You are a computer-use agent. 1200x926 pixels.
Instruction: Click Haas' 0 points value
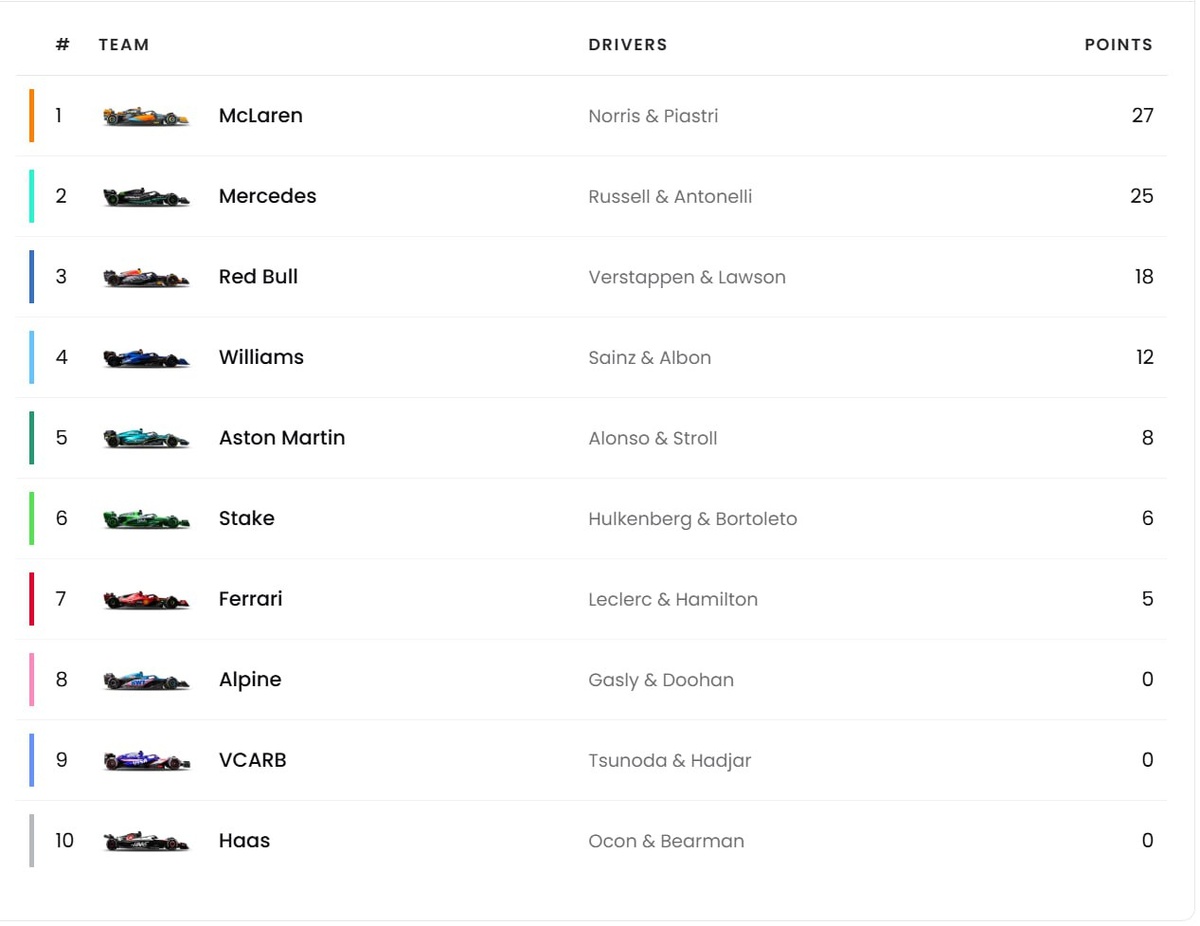point(1148,840)
